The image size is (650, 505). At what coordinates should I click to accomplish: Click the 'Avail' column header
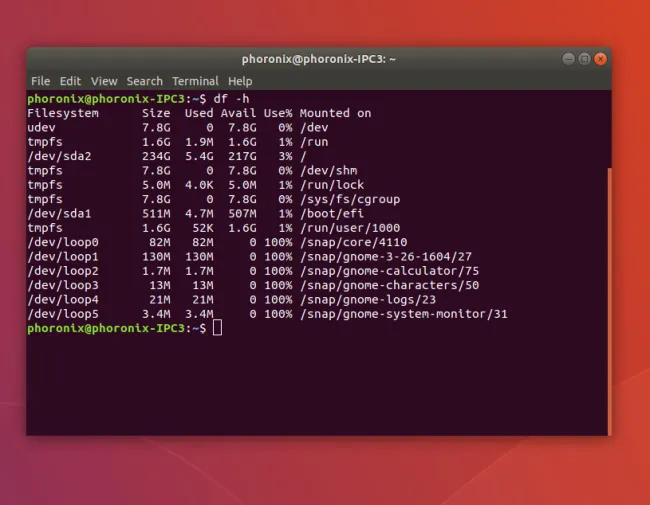click(238, 113)
